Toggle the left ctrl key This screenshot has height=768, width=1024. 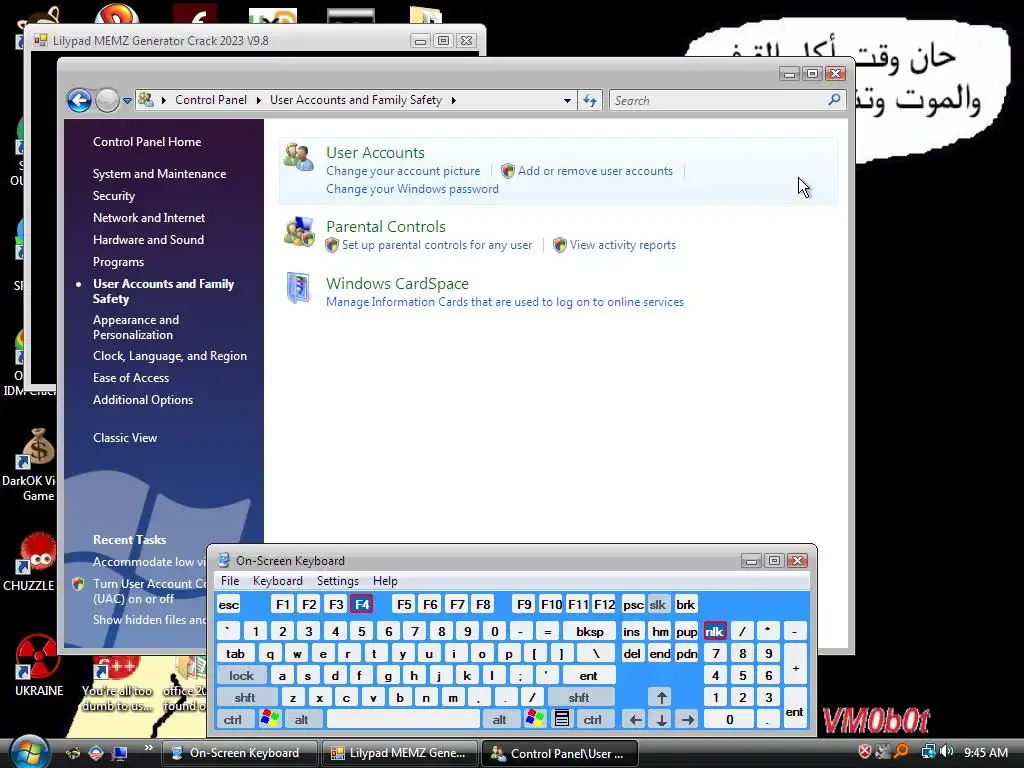coord(233,720)
